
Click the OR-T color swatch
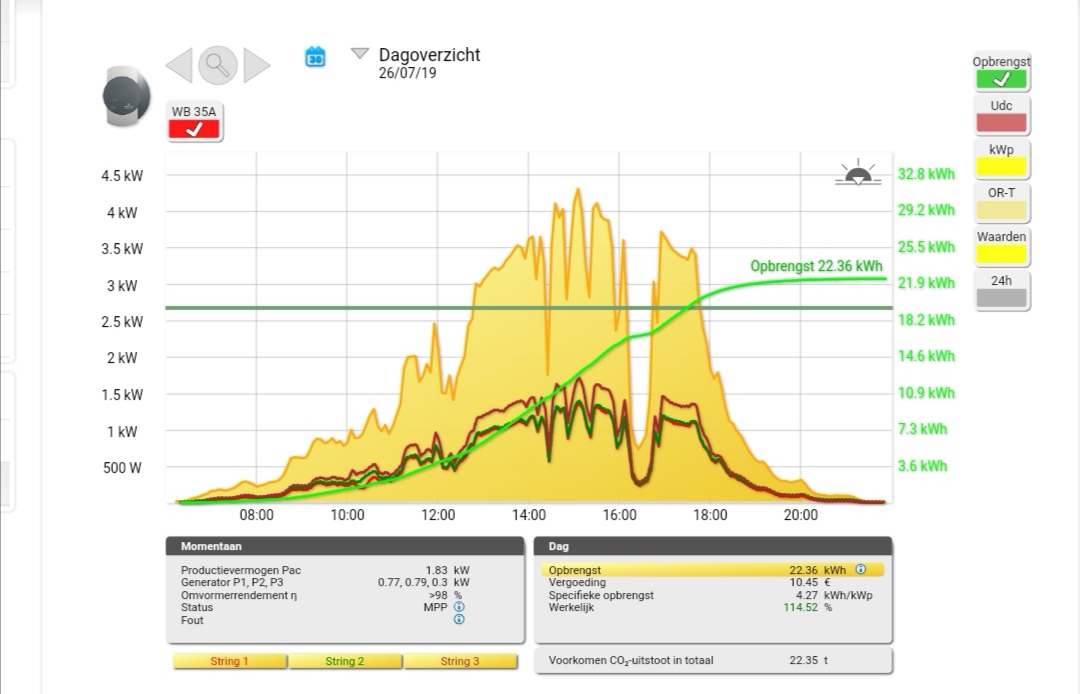coord(1001,210)
